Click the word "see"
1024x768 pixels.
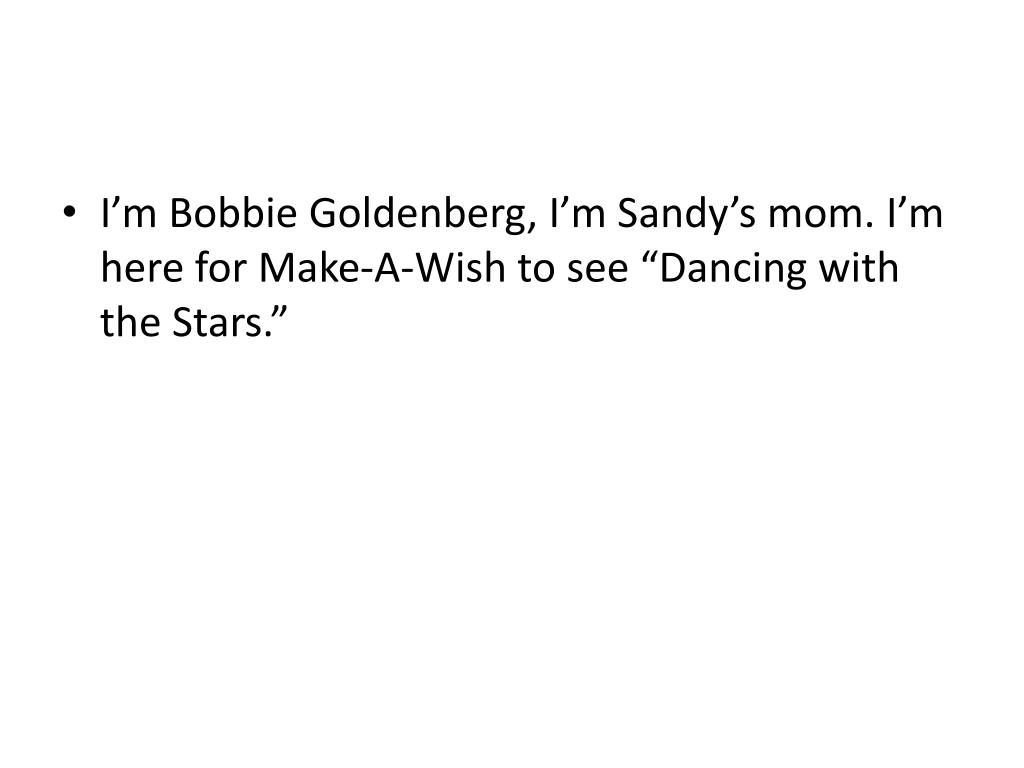[597, 273]
